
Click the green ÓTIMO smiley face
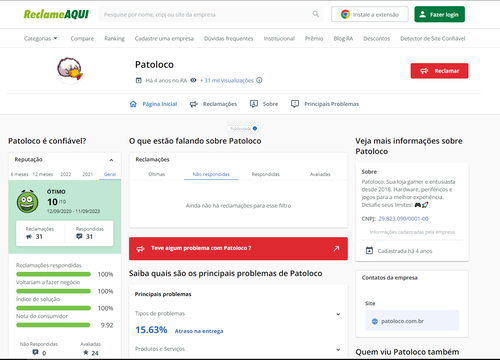tap(27, 202)
